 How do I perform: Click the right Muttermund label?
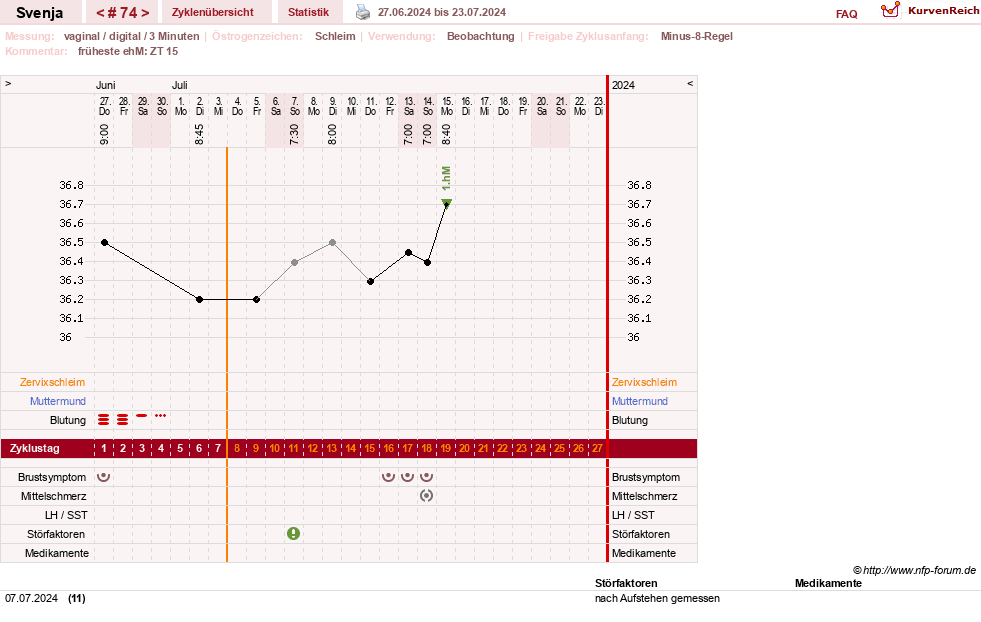tap(639, 401)
